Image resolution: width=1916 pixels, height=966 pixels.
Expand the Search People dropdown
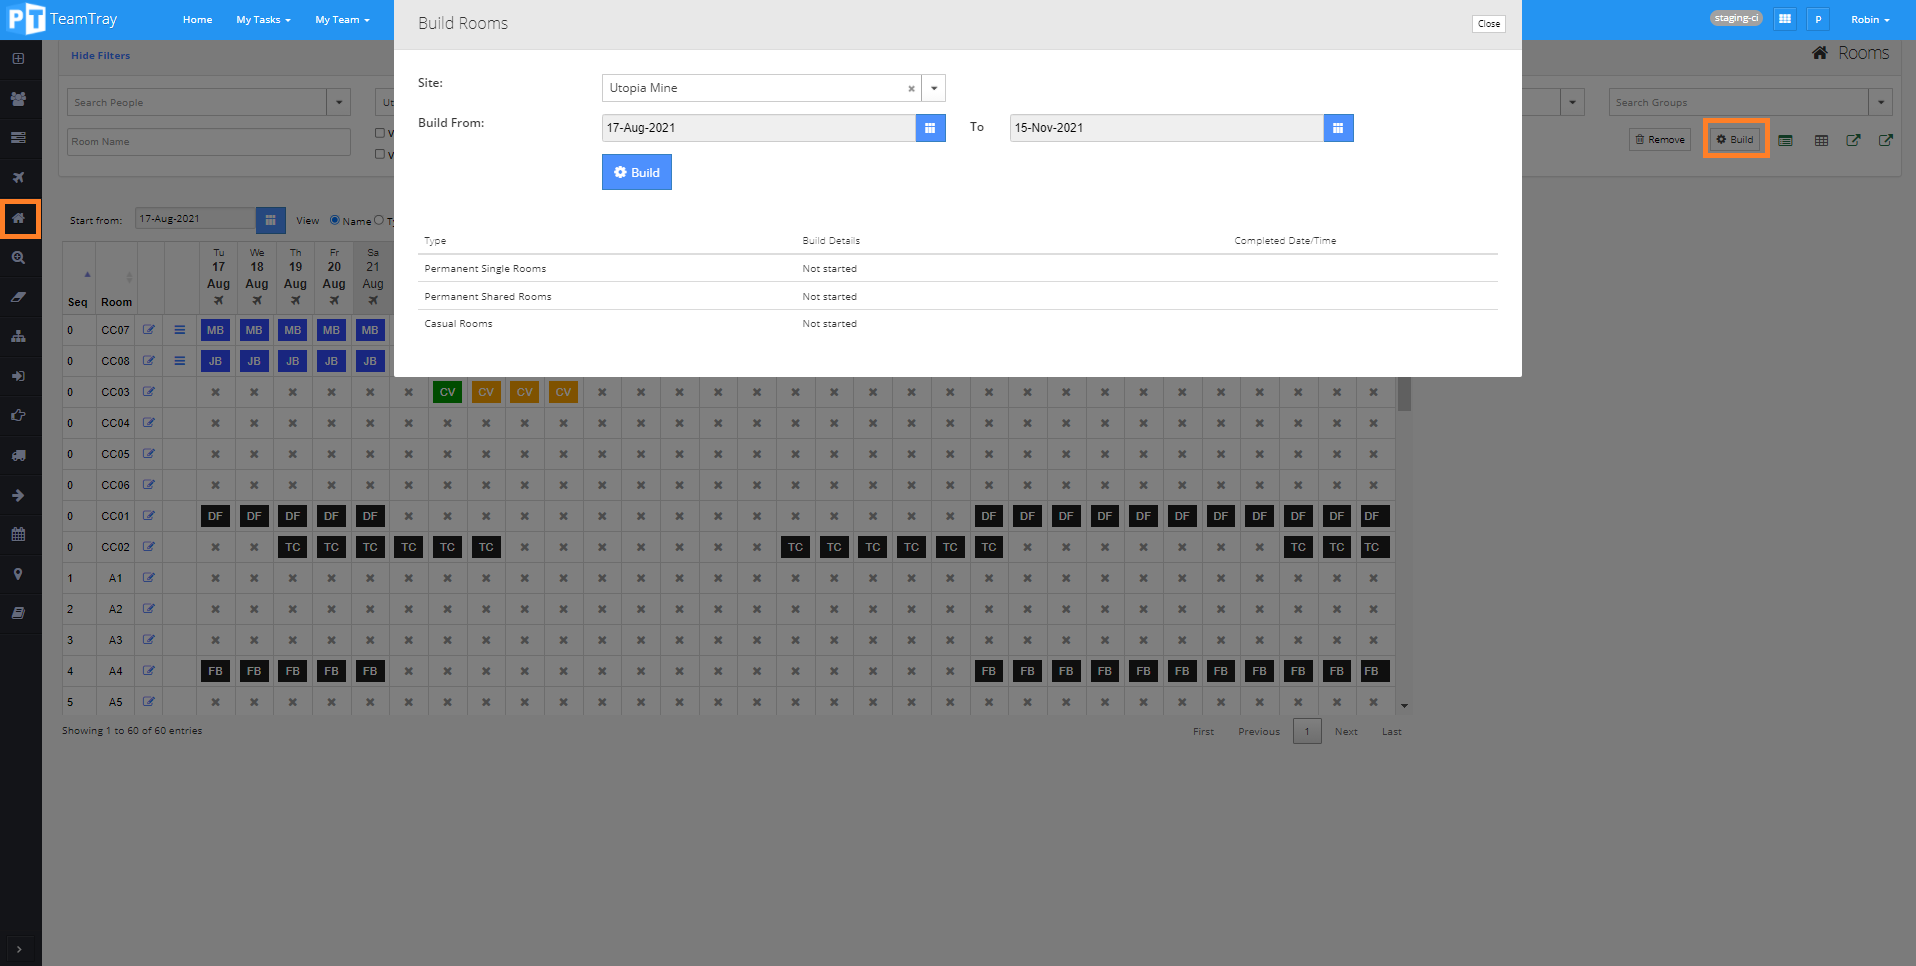pos(339,102)
